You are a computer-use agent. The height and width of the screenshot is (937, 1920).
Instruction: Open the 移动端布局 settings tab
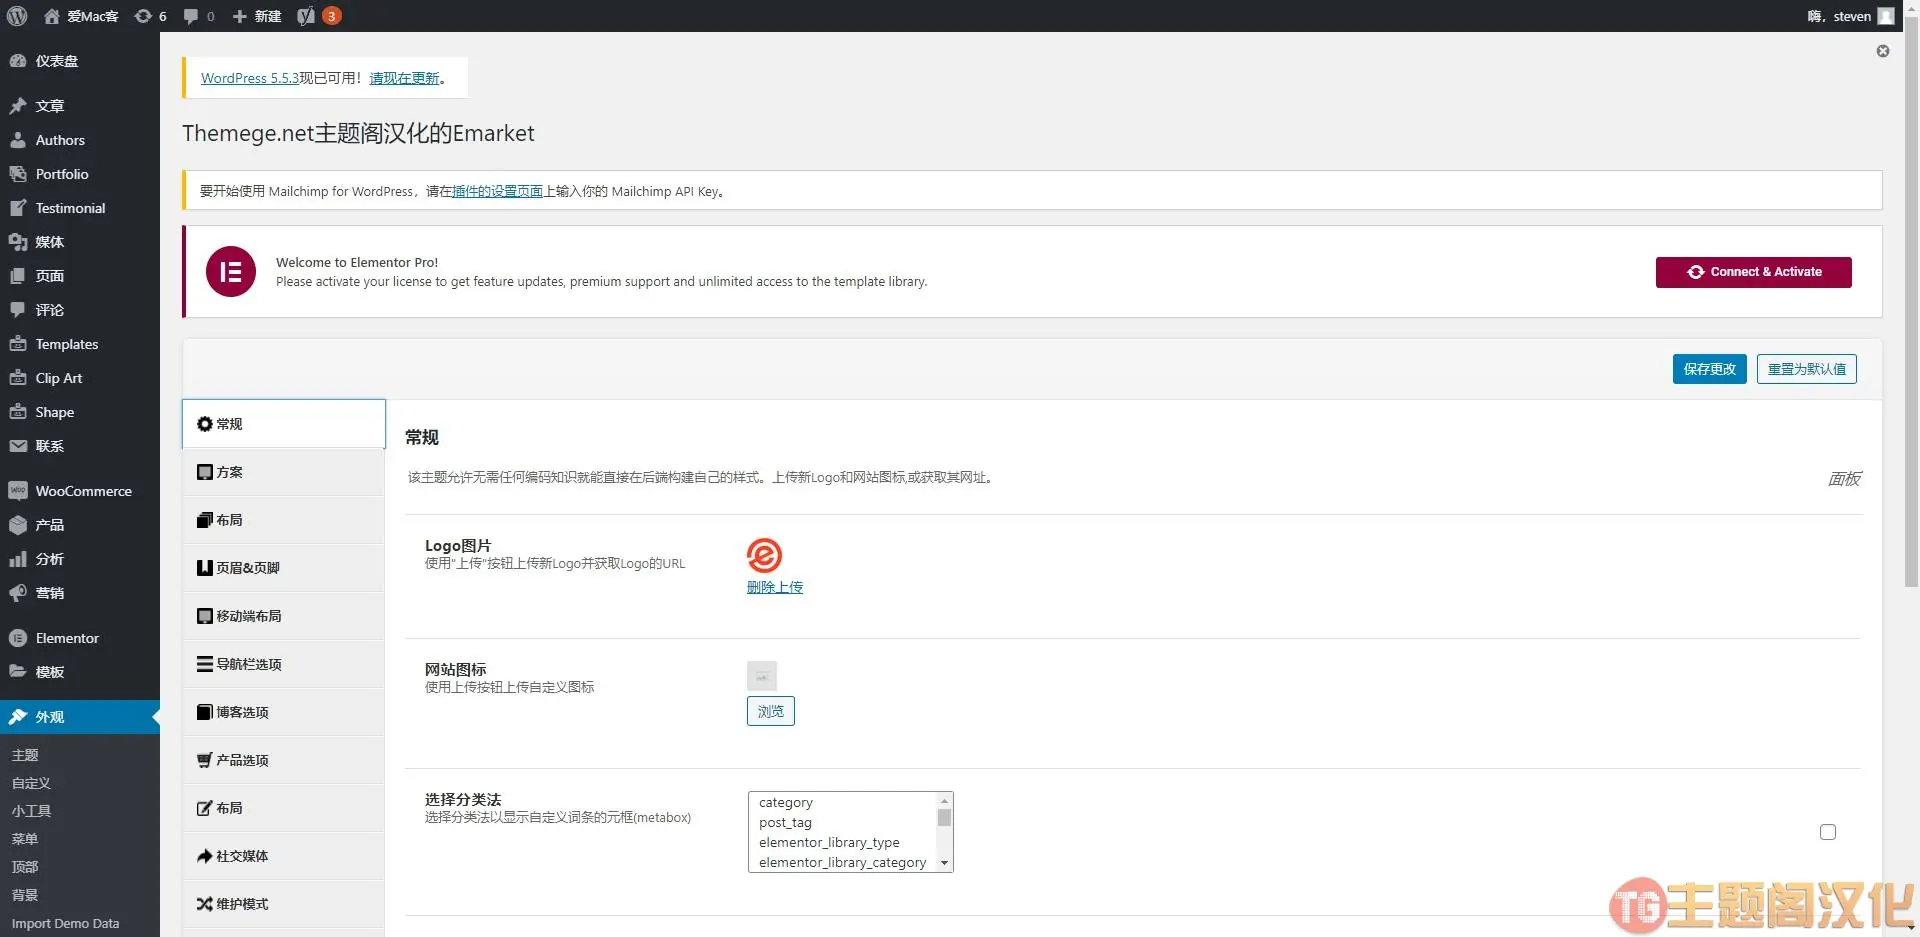point(284,616)
